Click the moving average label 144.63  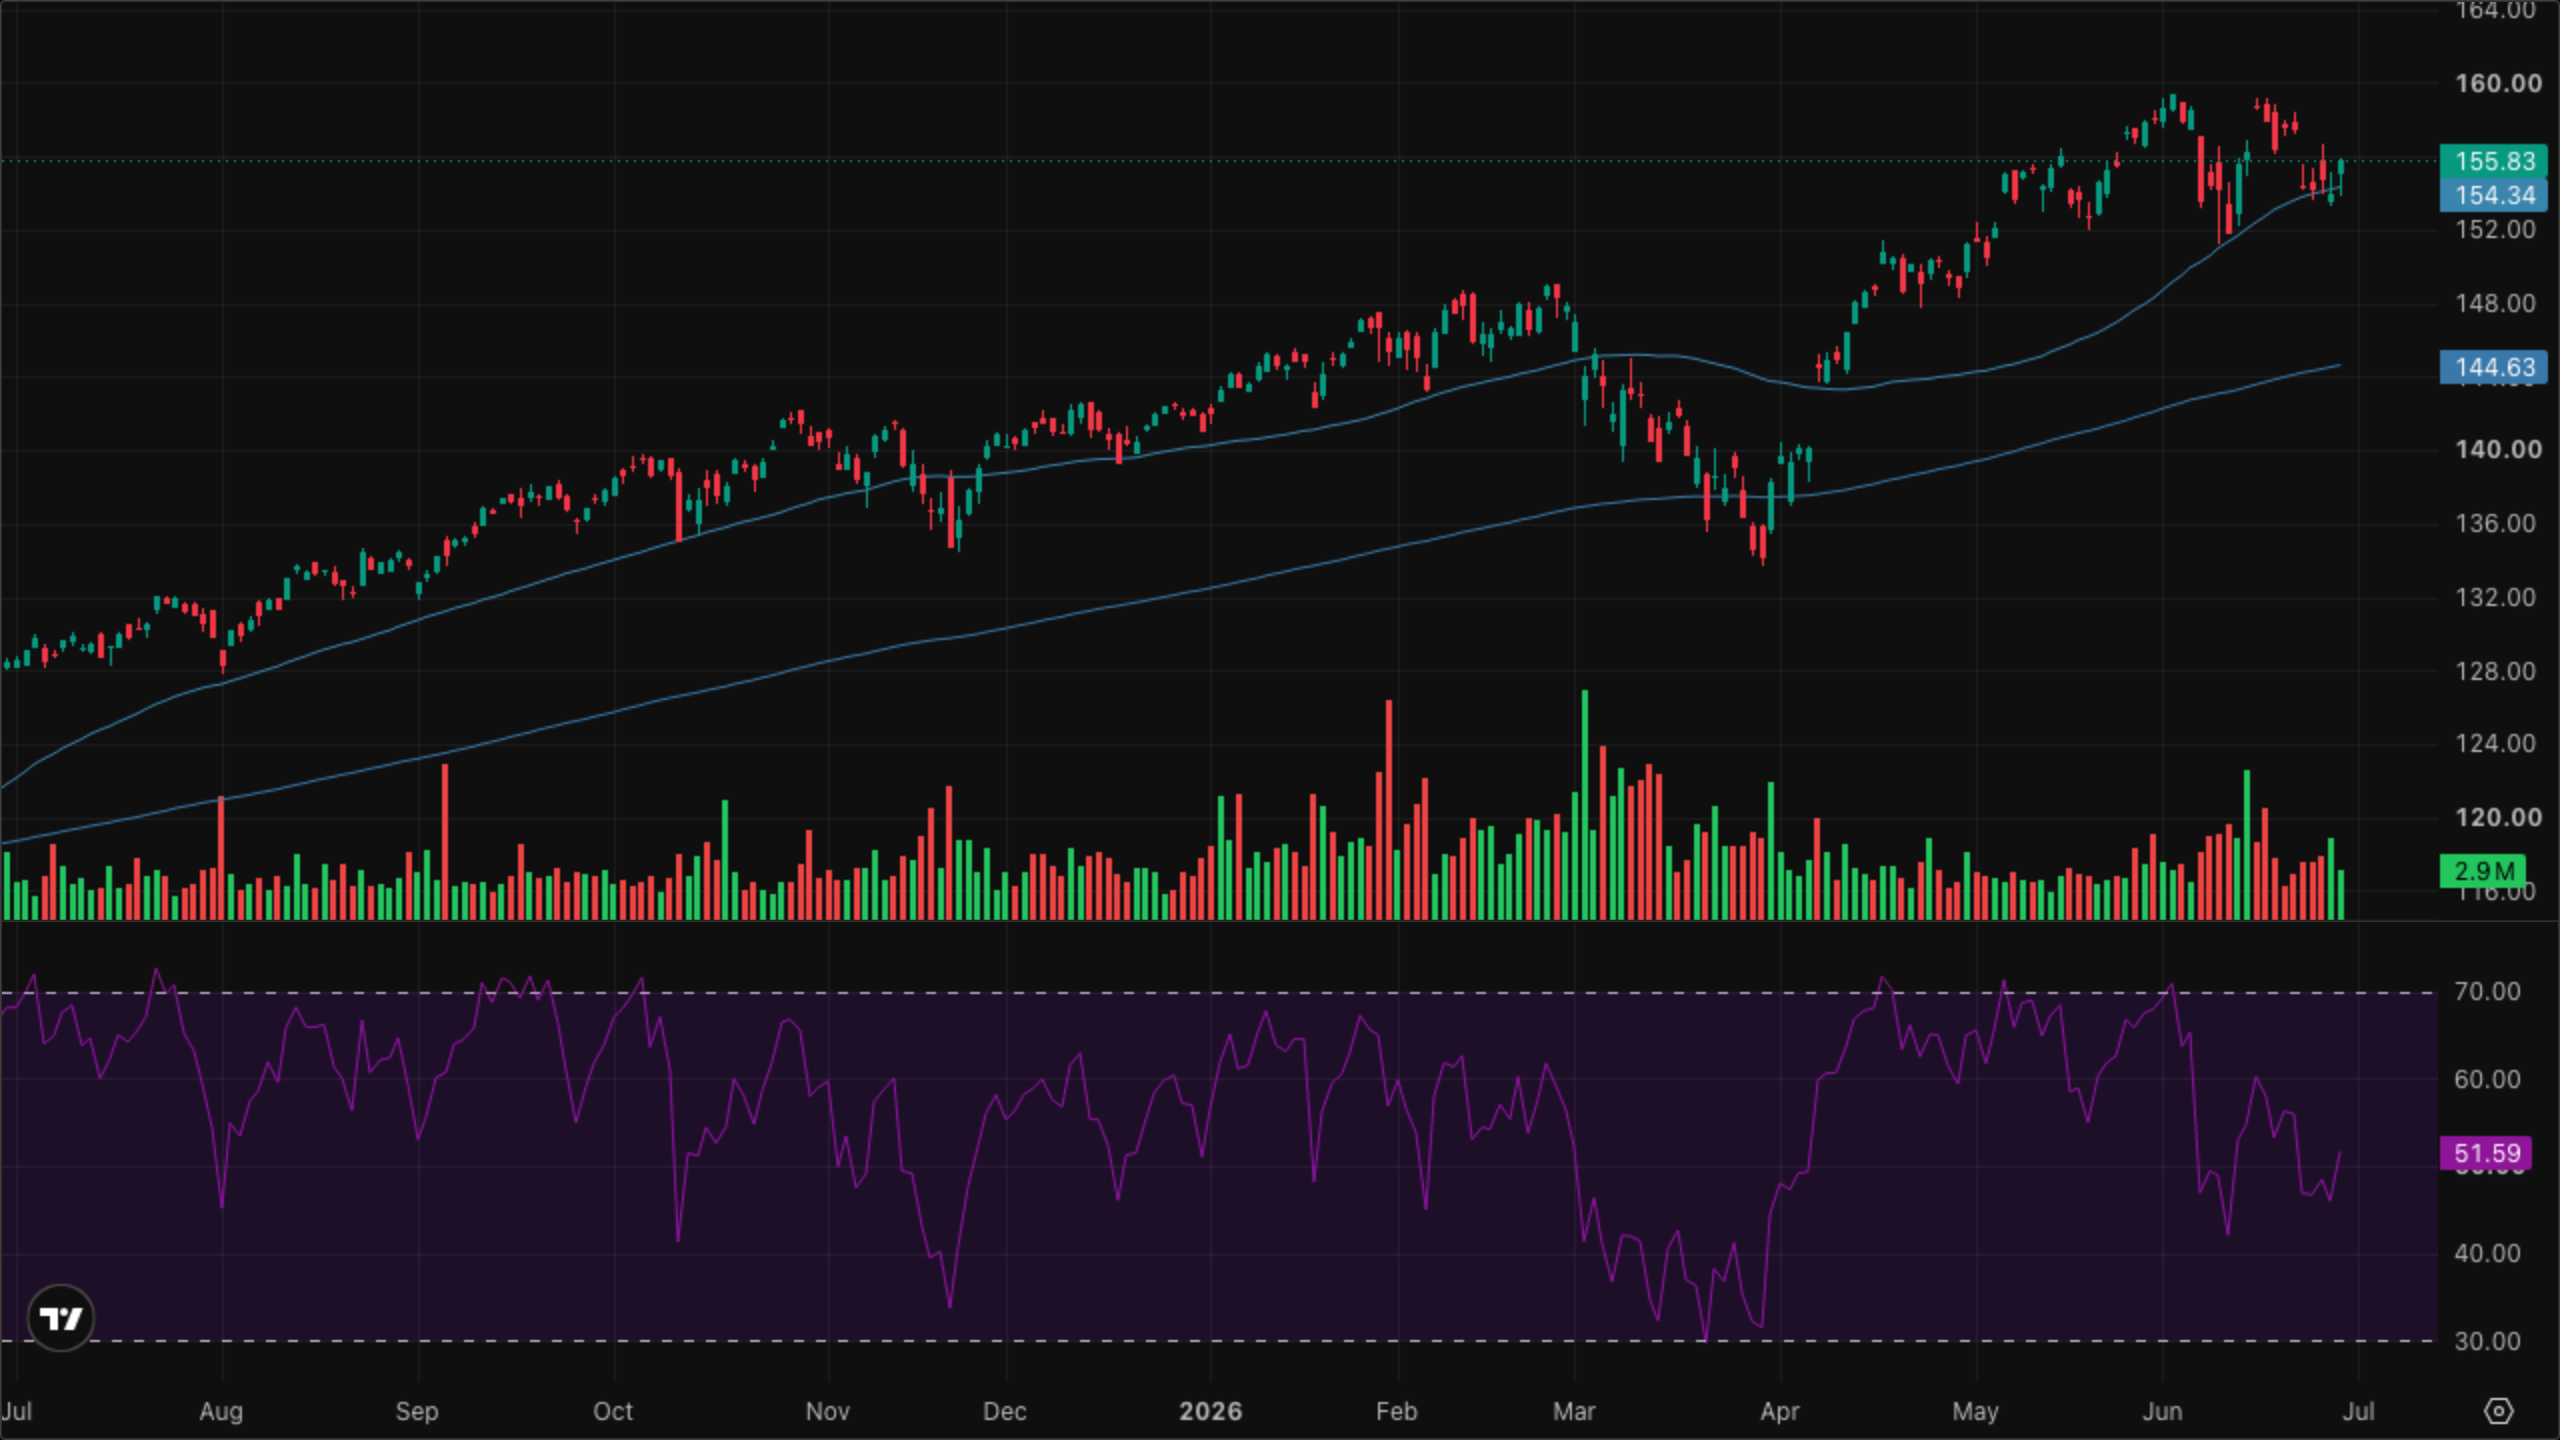click(2494, 367)
